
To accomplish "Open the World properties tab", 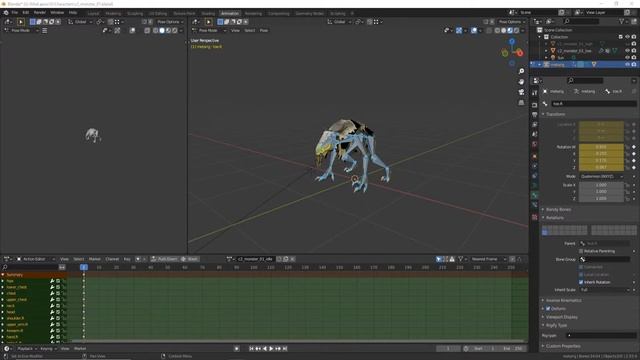I will [535, 144].
